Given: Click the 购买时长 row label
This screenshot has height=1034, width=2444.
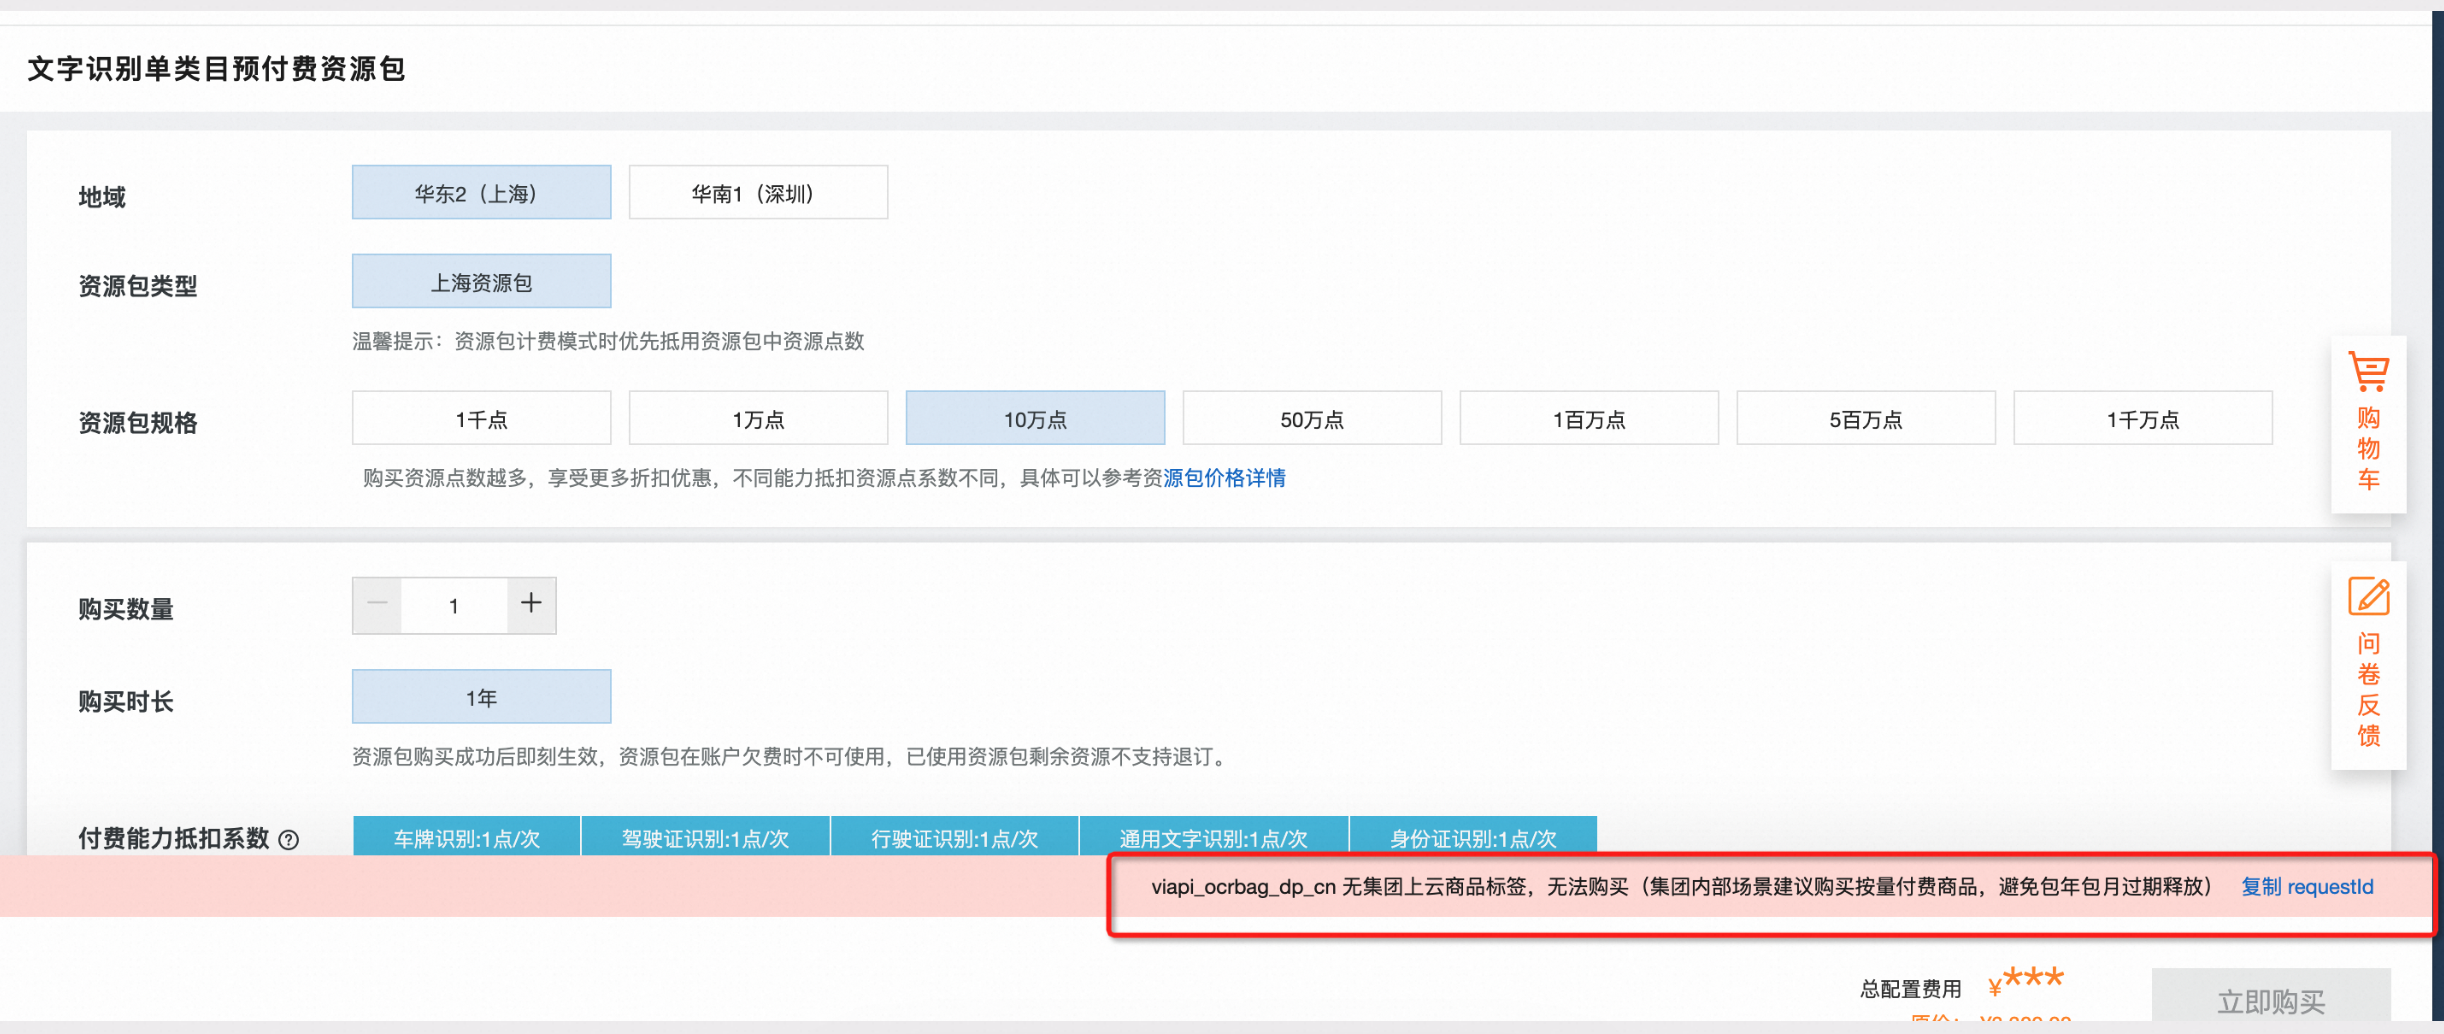Looking at the screenshot, I should click(126, 702).
